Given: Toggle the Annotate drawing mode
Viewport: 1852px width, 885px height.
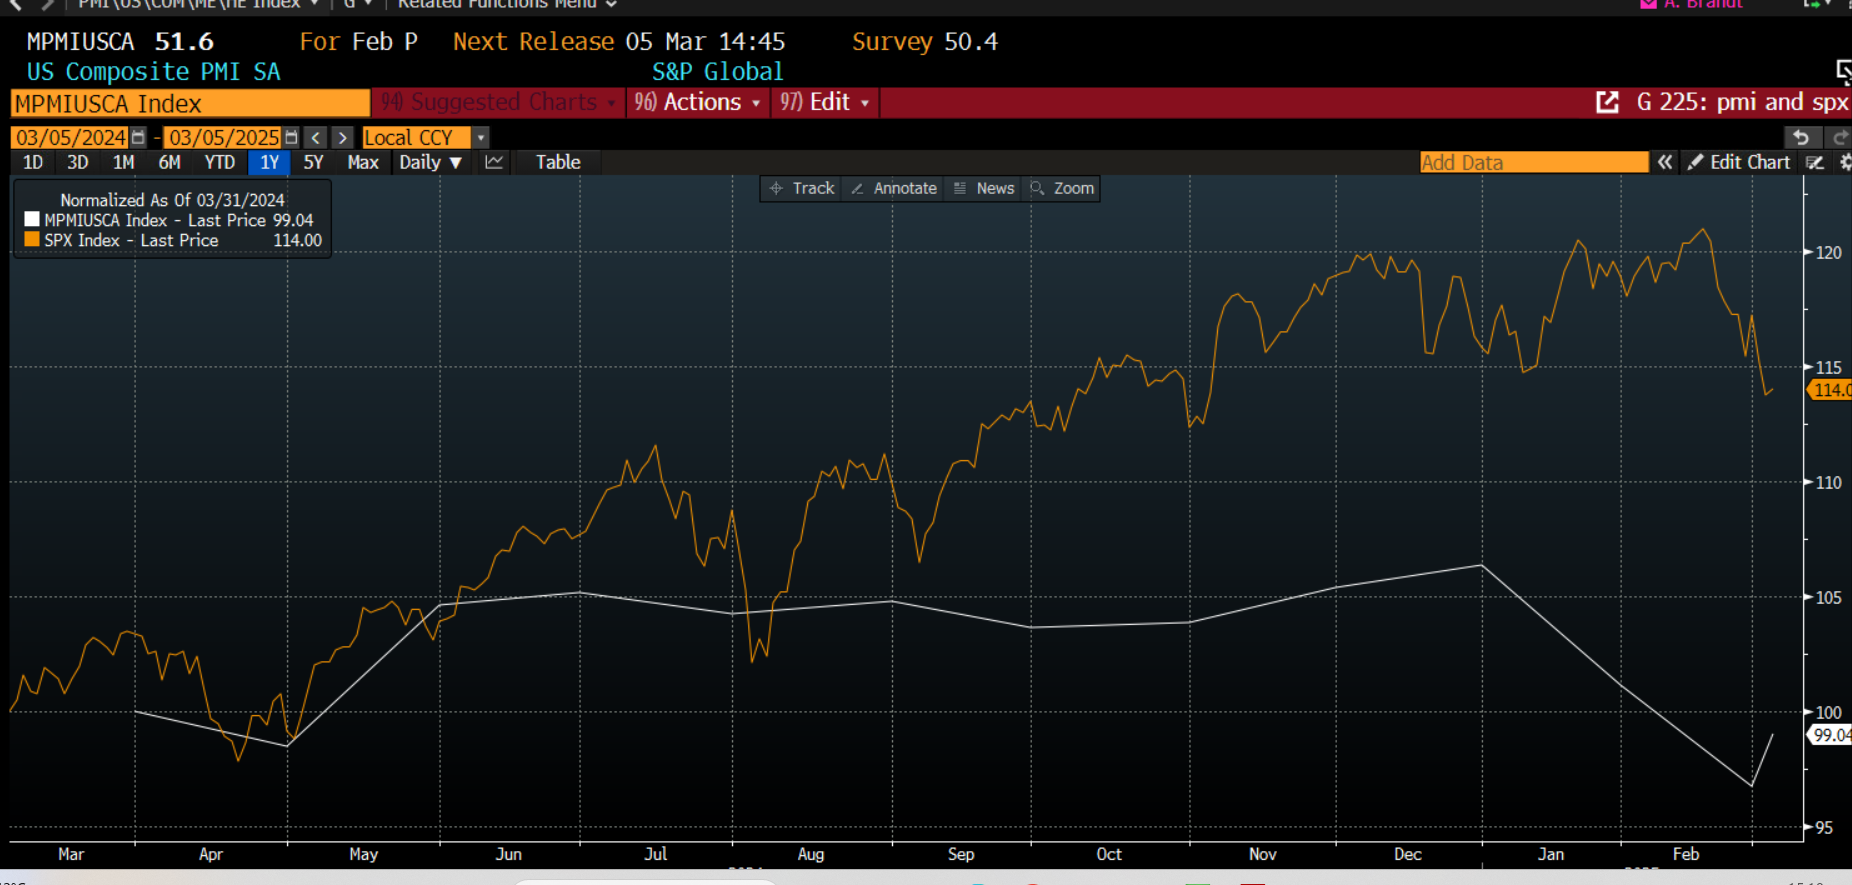Looking at the screenshot, I should [x=894, y=188].
